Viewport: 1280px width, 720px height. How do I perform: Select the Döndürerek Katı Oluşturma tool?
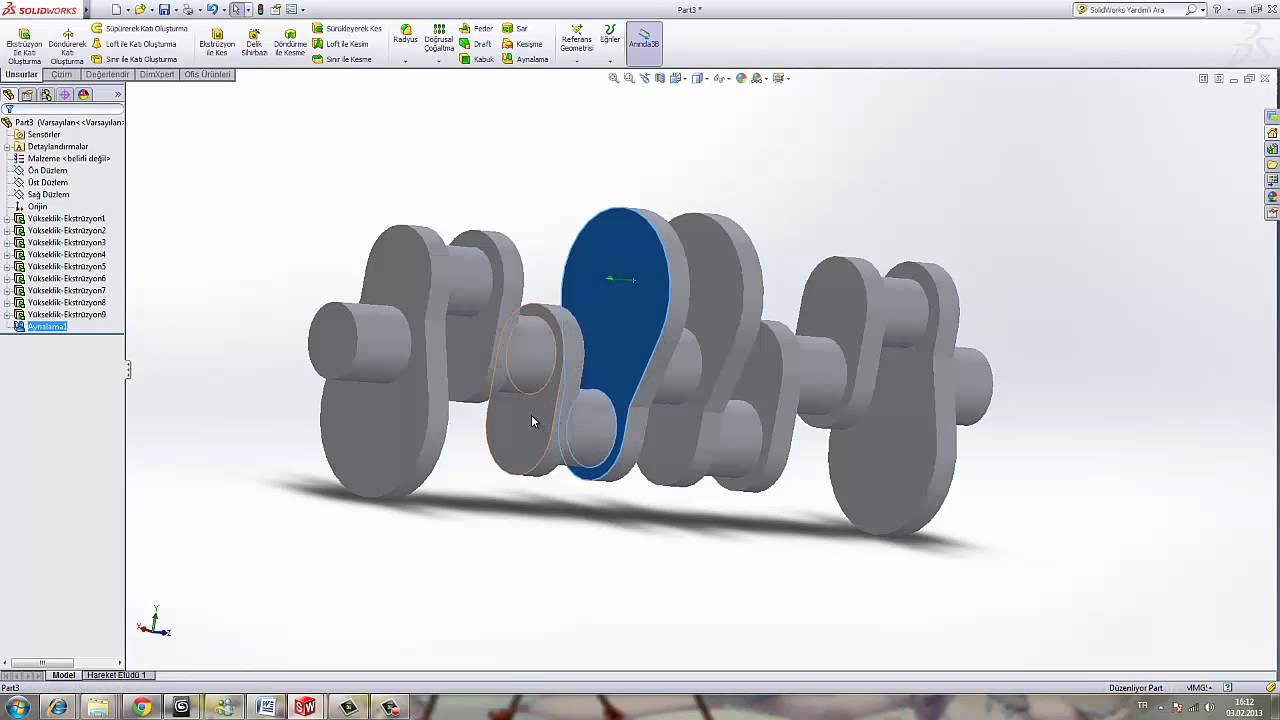click(68, 46)
